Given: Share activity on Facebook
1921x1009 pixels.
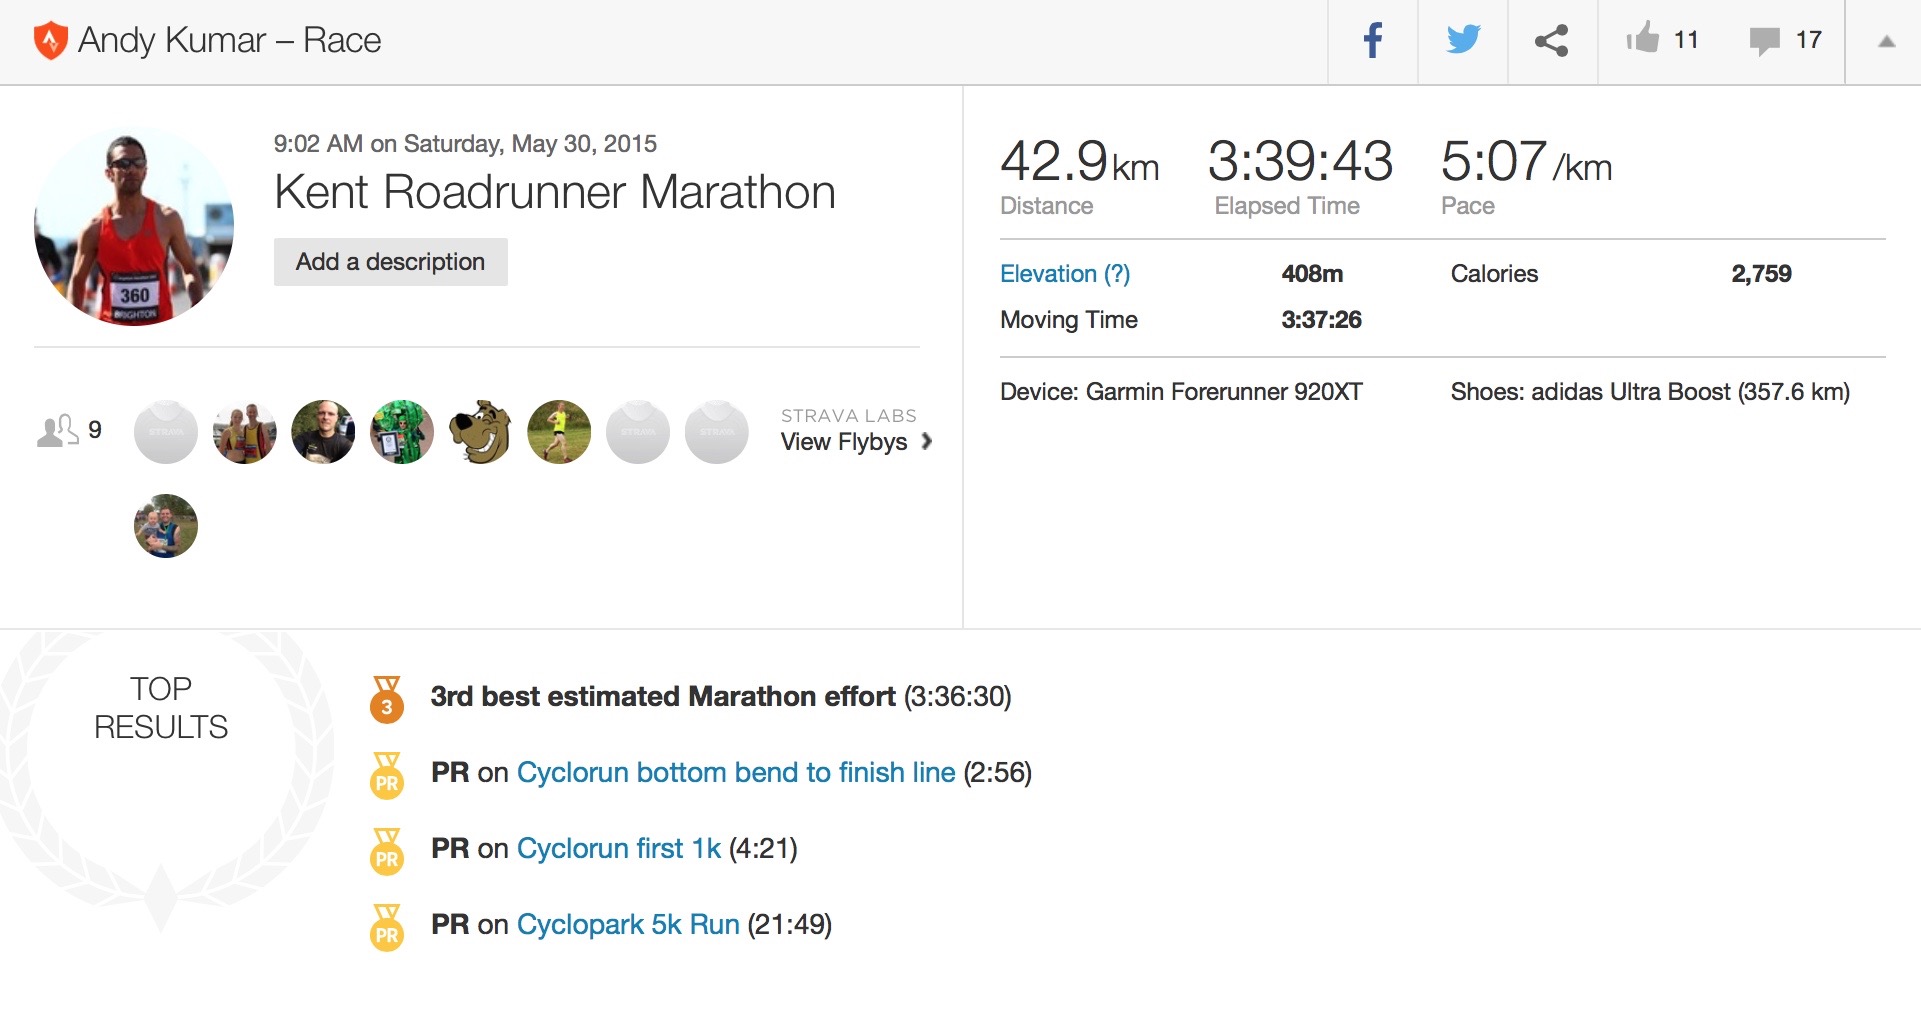Looking at the screenshot, I should coord(1373,41).
